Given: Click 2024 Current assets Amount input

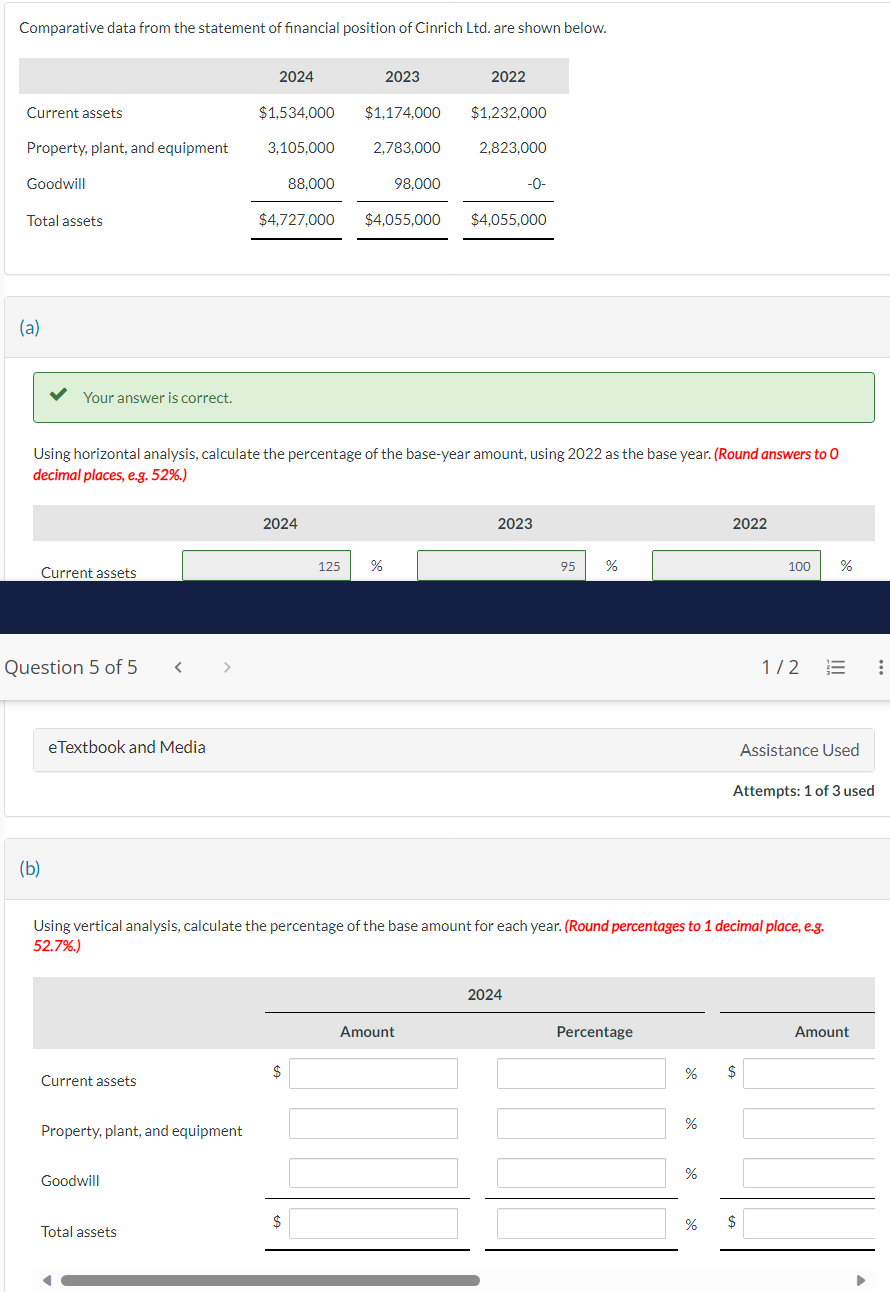Looking at the screenshot, I should (x=373, y=1073).
